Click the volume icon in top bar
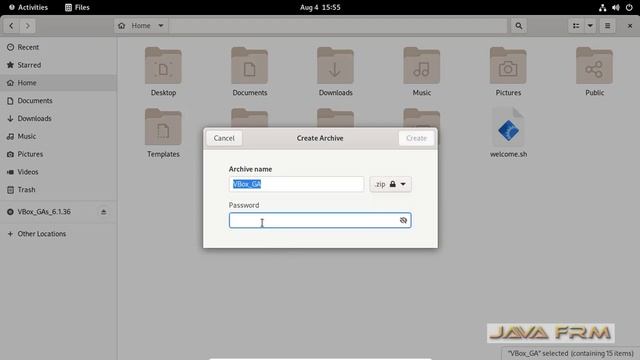Viewport: 640px width, 360px height. (616, 7)
